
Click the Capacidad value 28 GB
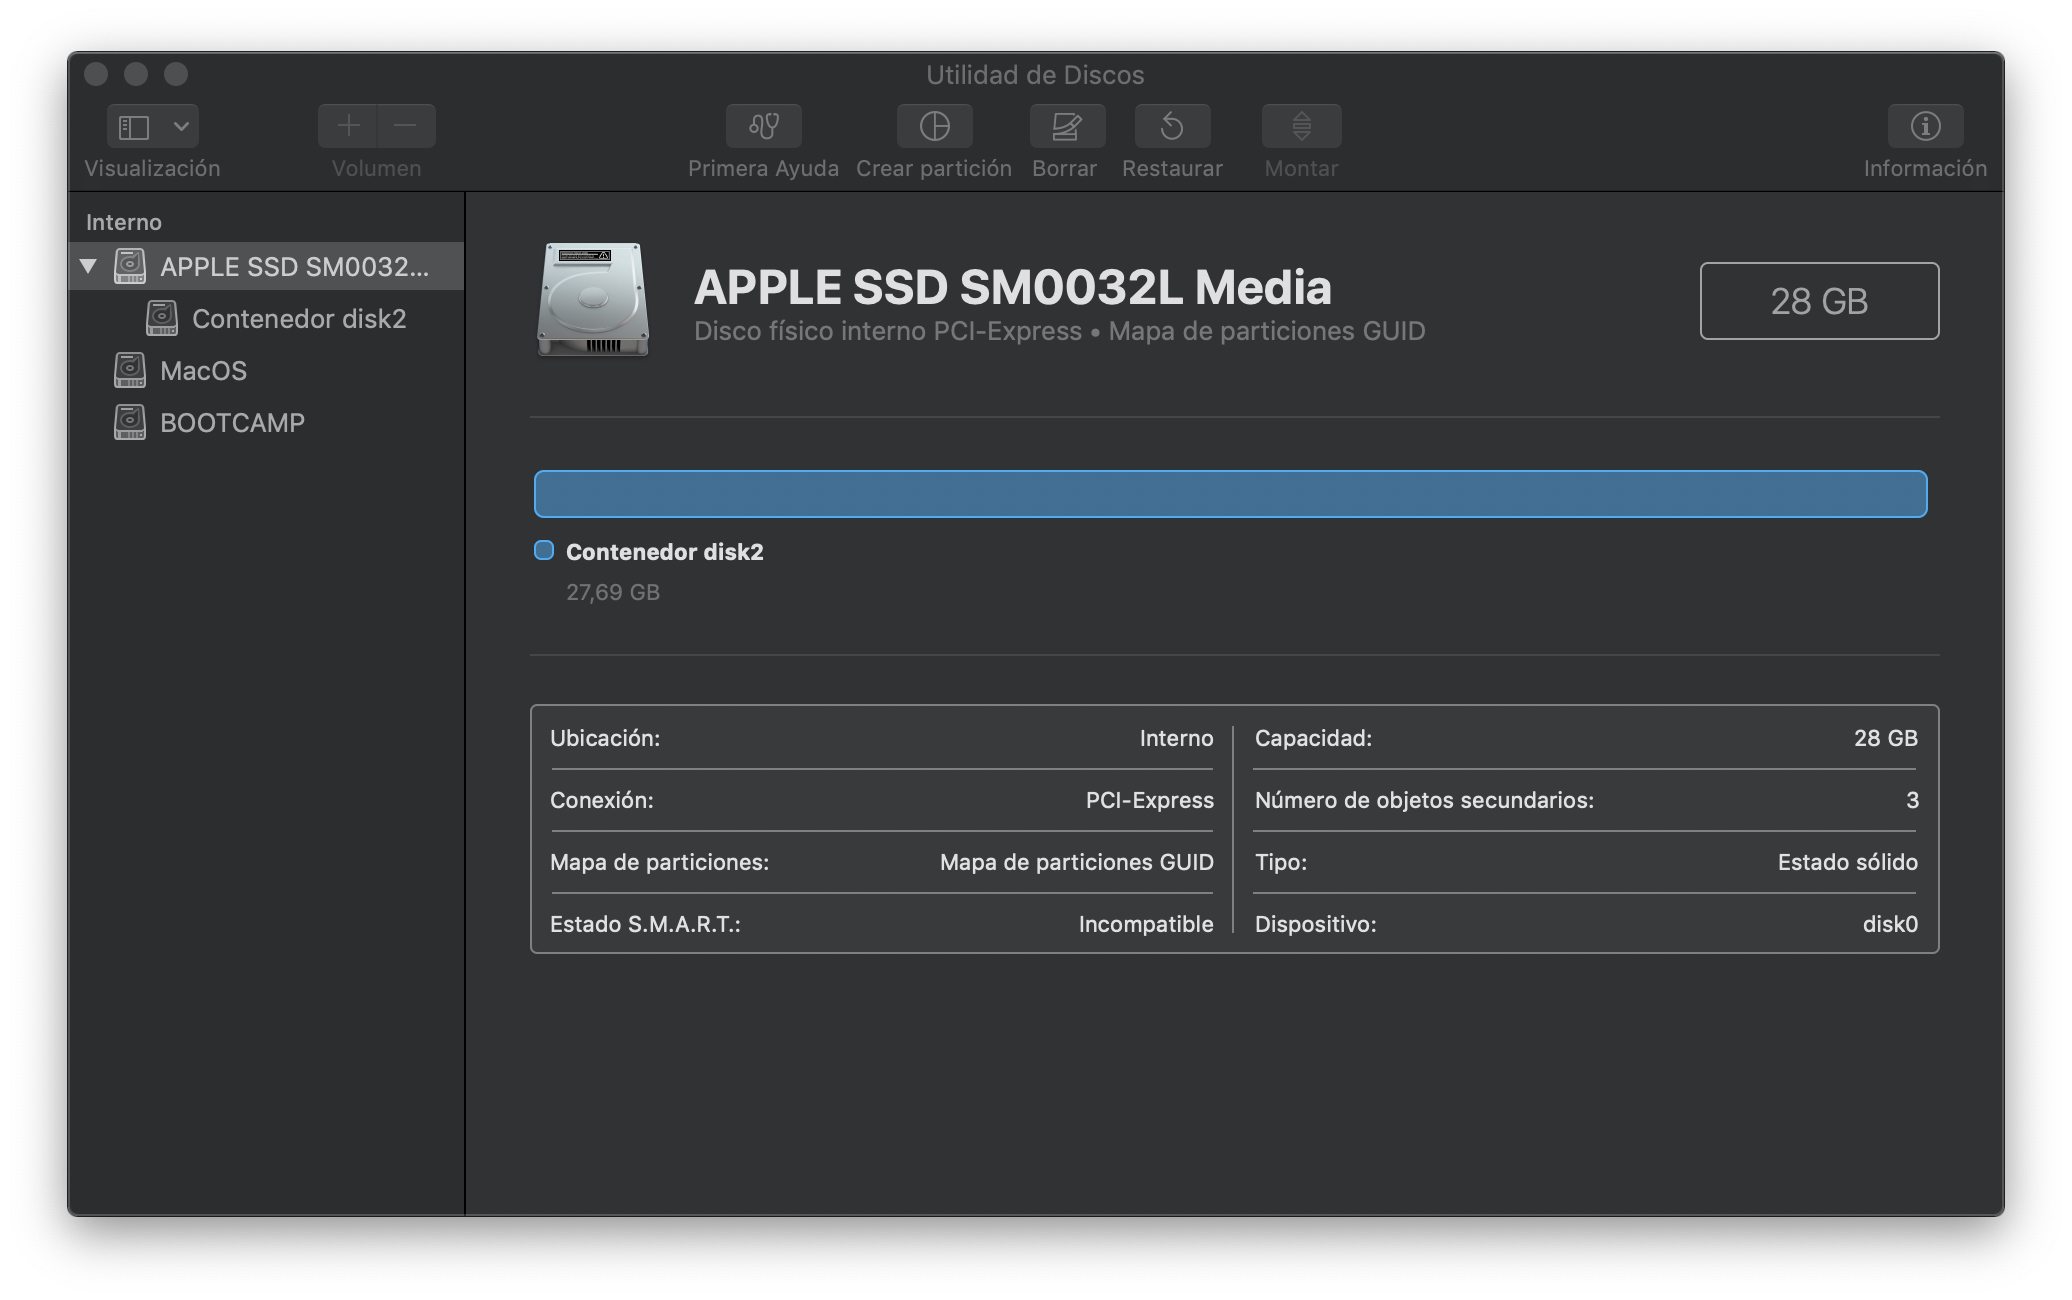point(1885,738)
